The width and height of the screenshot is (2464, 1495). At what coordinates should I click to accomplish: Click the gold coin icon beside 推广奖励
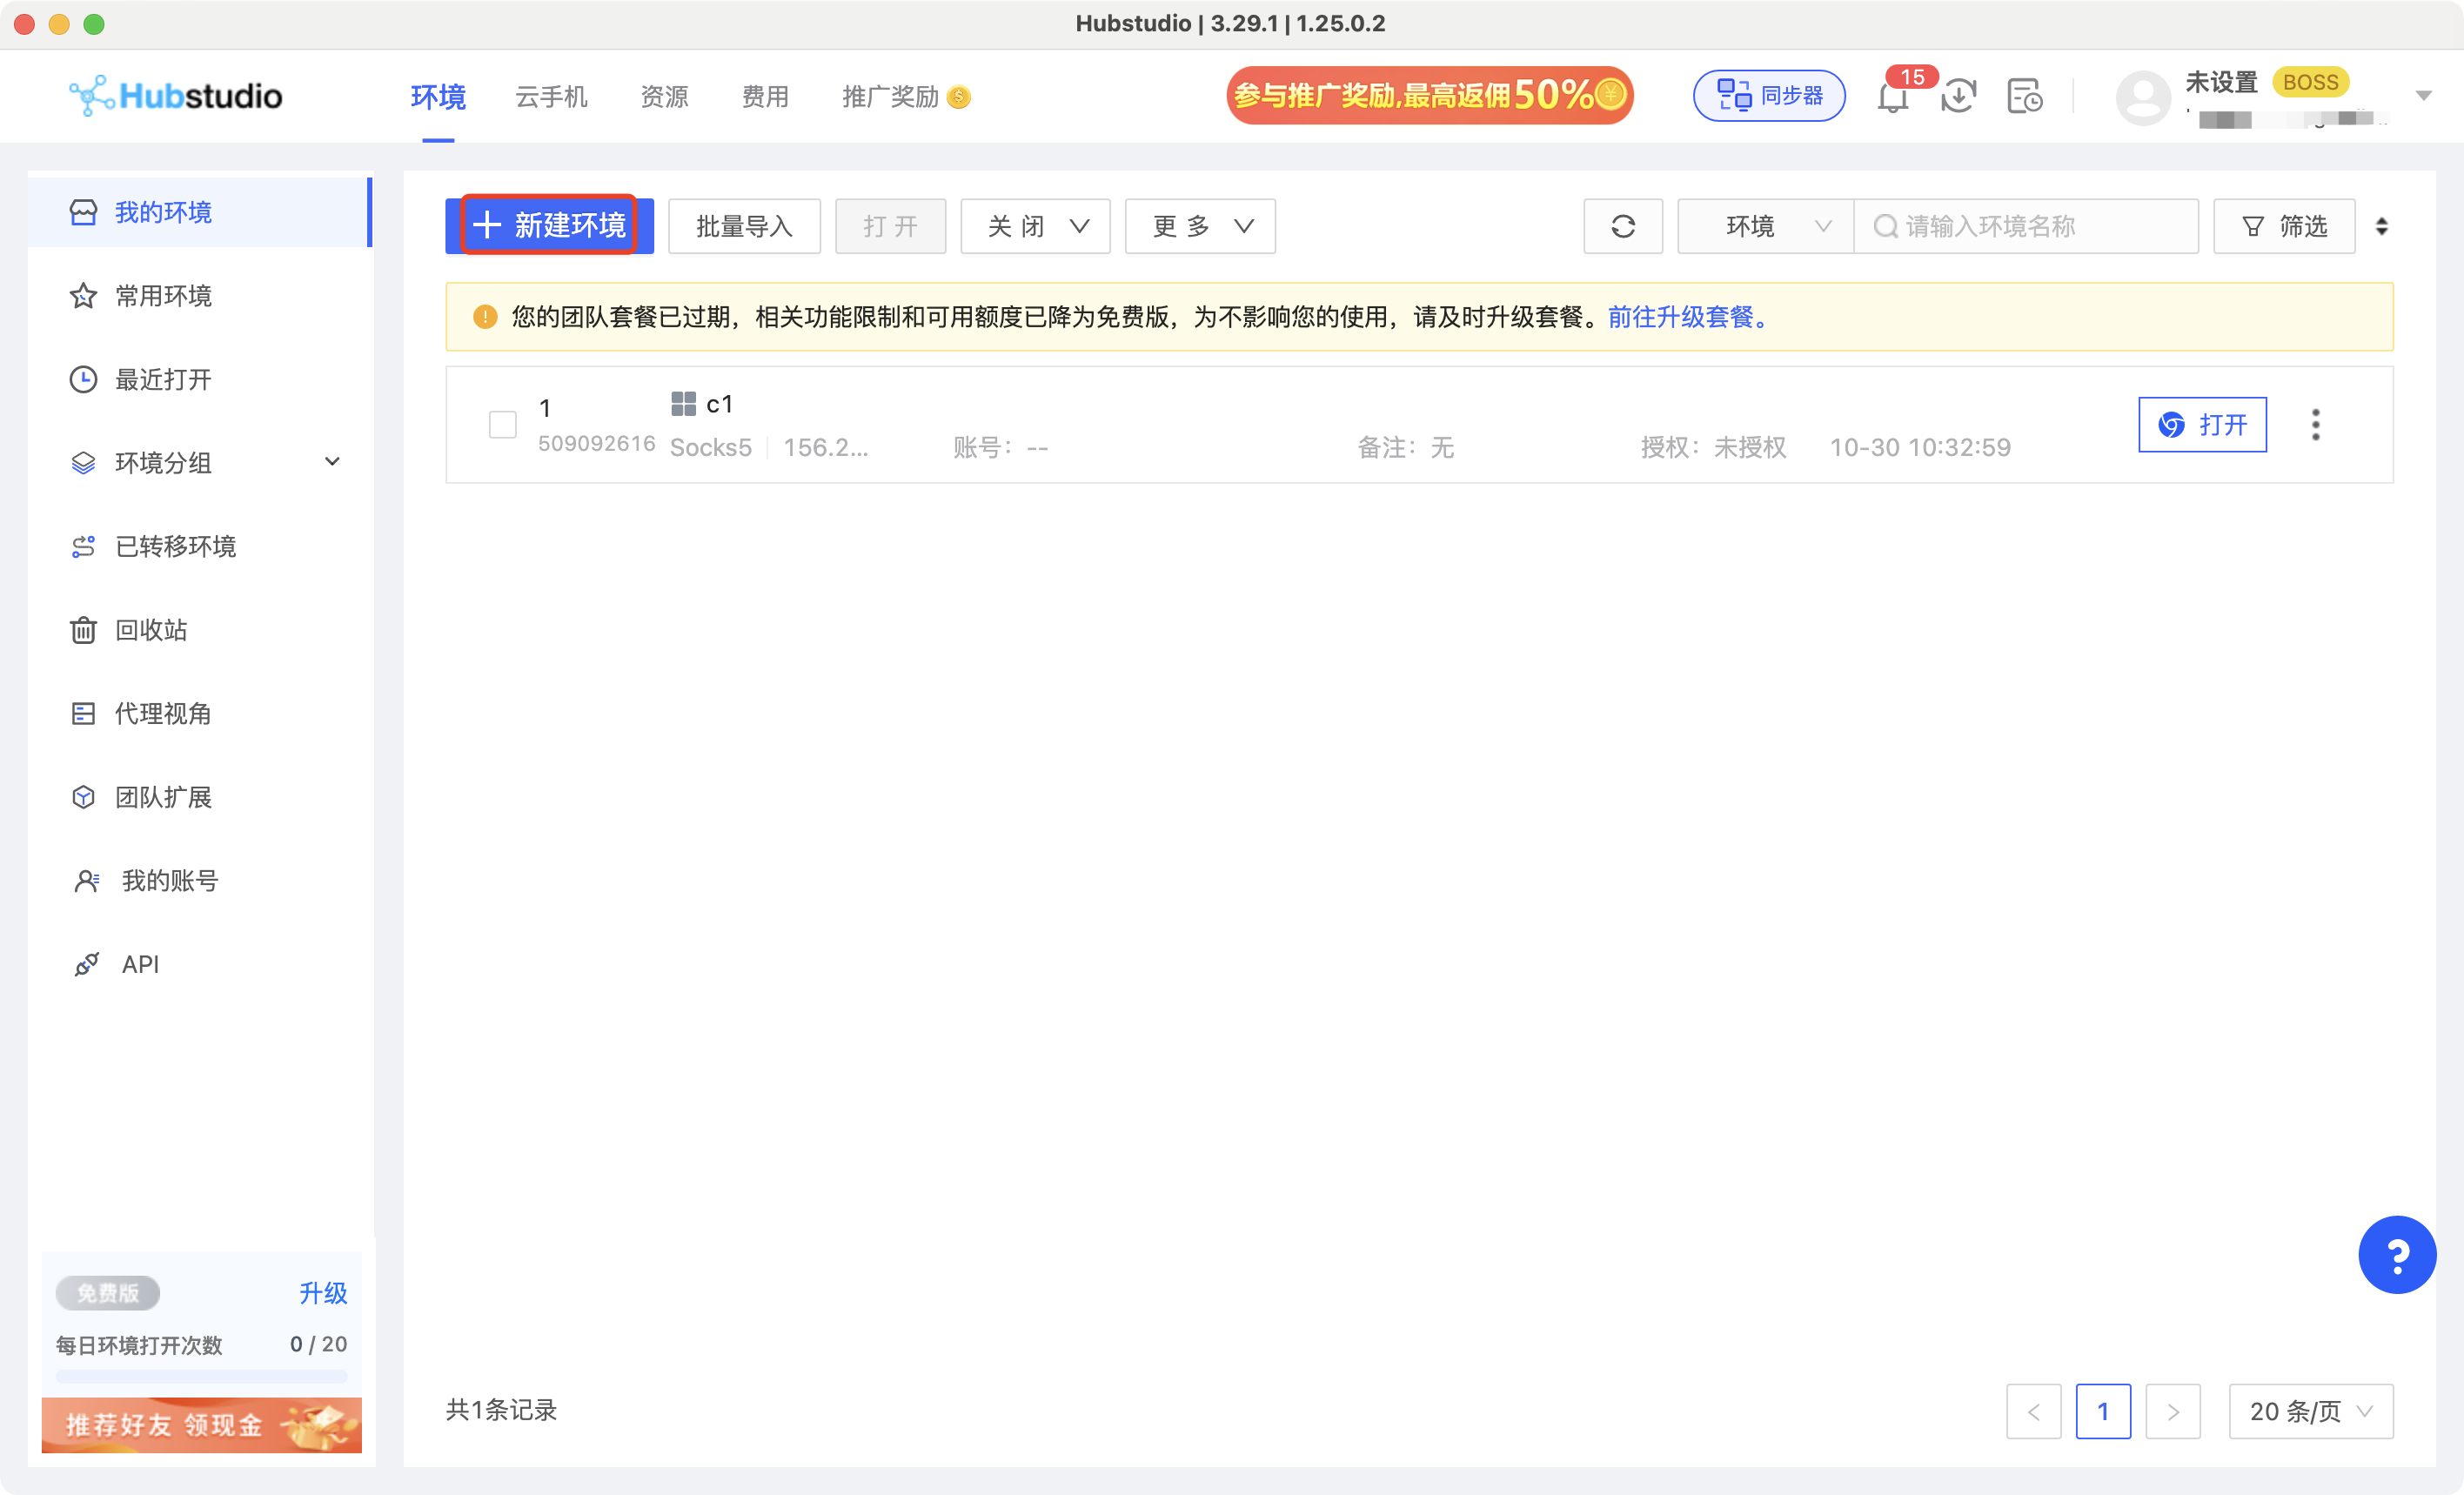958,97
